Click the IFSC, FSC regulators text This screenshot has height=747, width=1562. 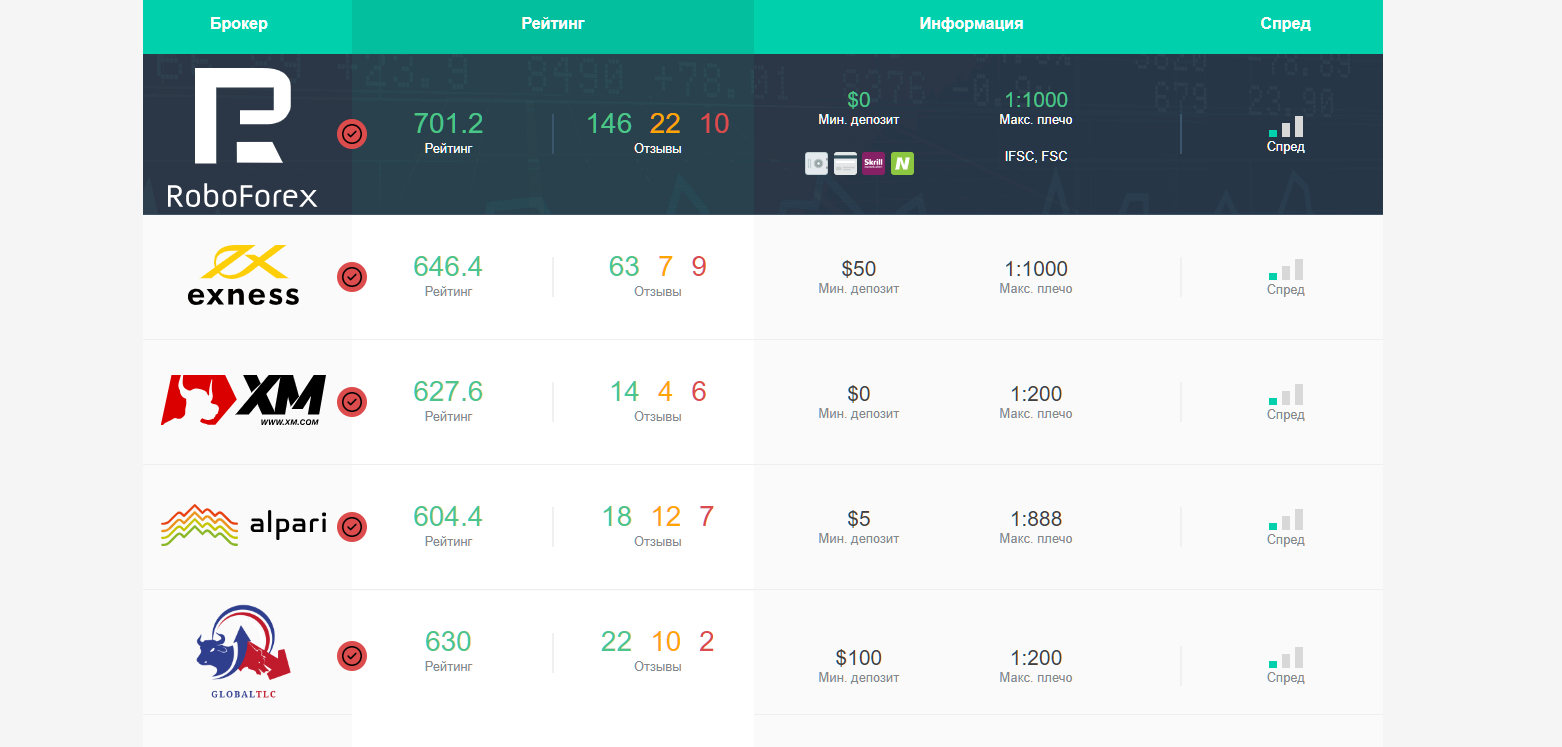(1036, 156)
